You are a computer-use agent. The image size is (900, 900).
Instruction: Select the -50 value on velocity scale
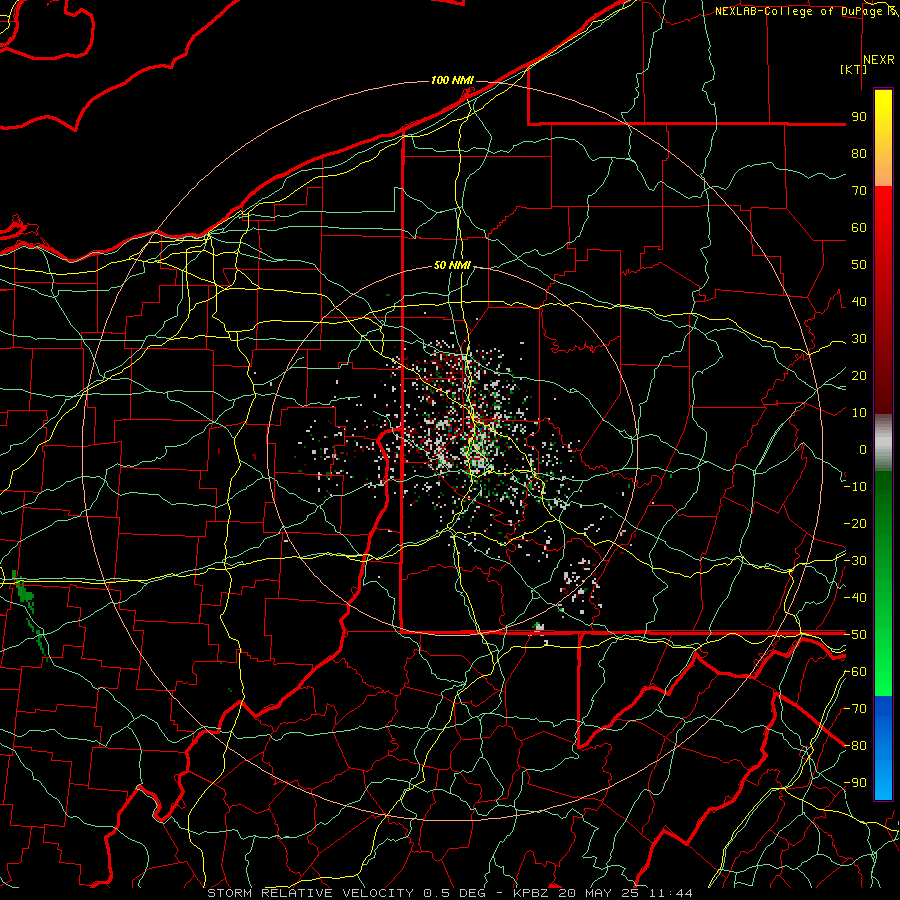(855, 635)
